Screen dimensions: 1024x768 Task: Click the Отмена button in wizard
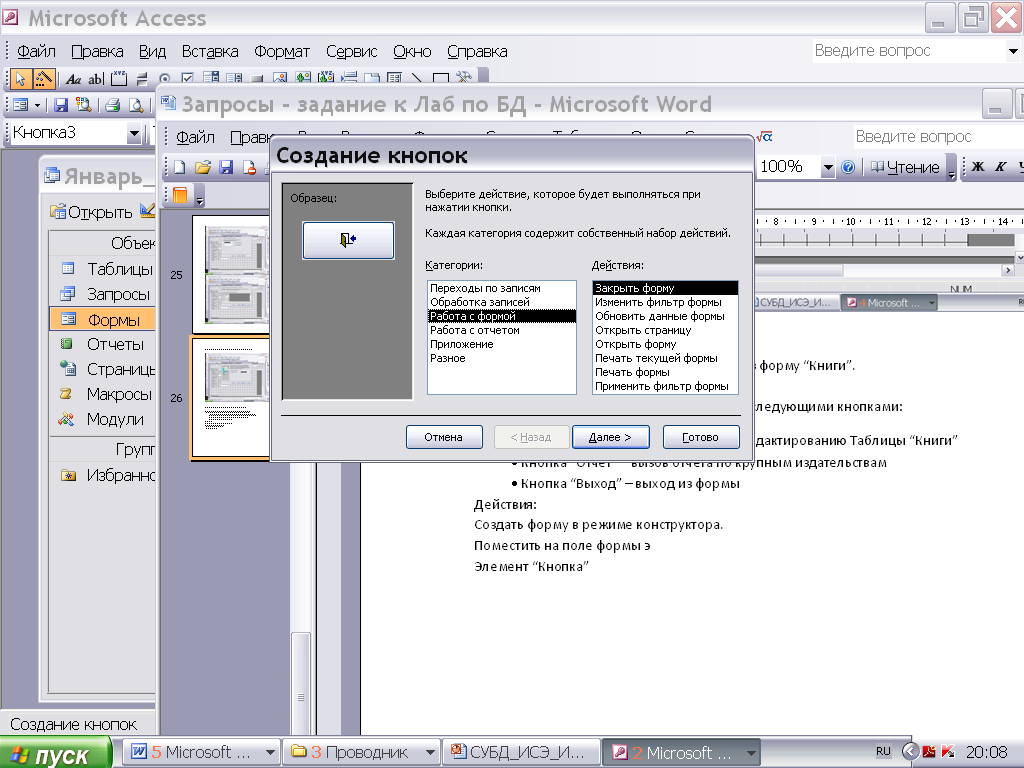pos(444,437)
